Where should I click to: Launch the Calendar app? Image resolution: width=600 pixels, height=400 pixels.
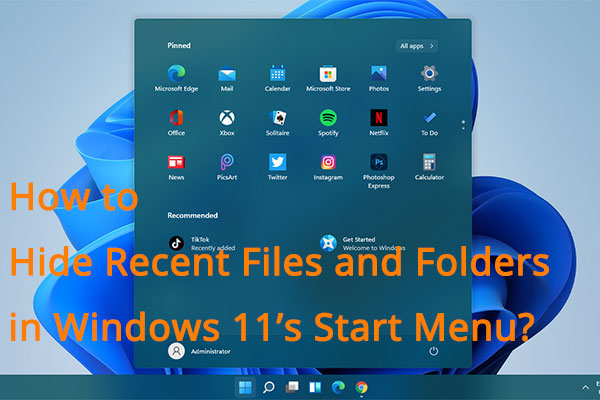click(x=277, y=78)
